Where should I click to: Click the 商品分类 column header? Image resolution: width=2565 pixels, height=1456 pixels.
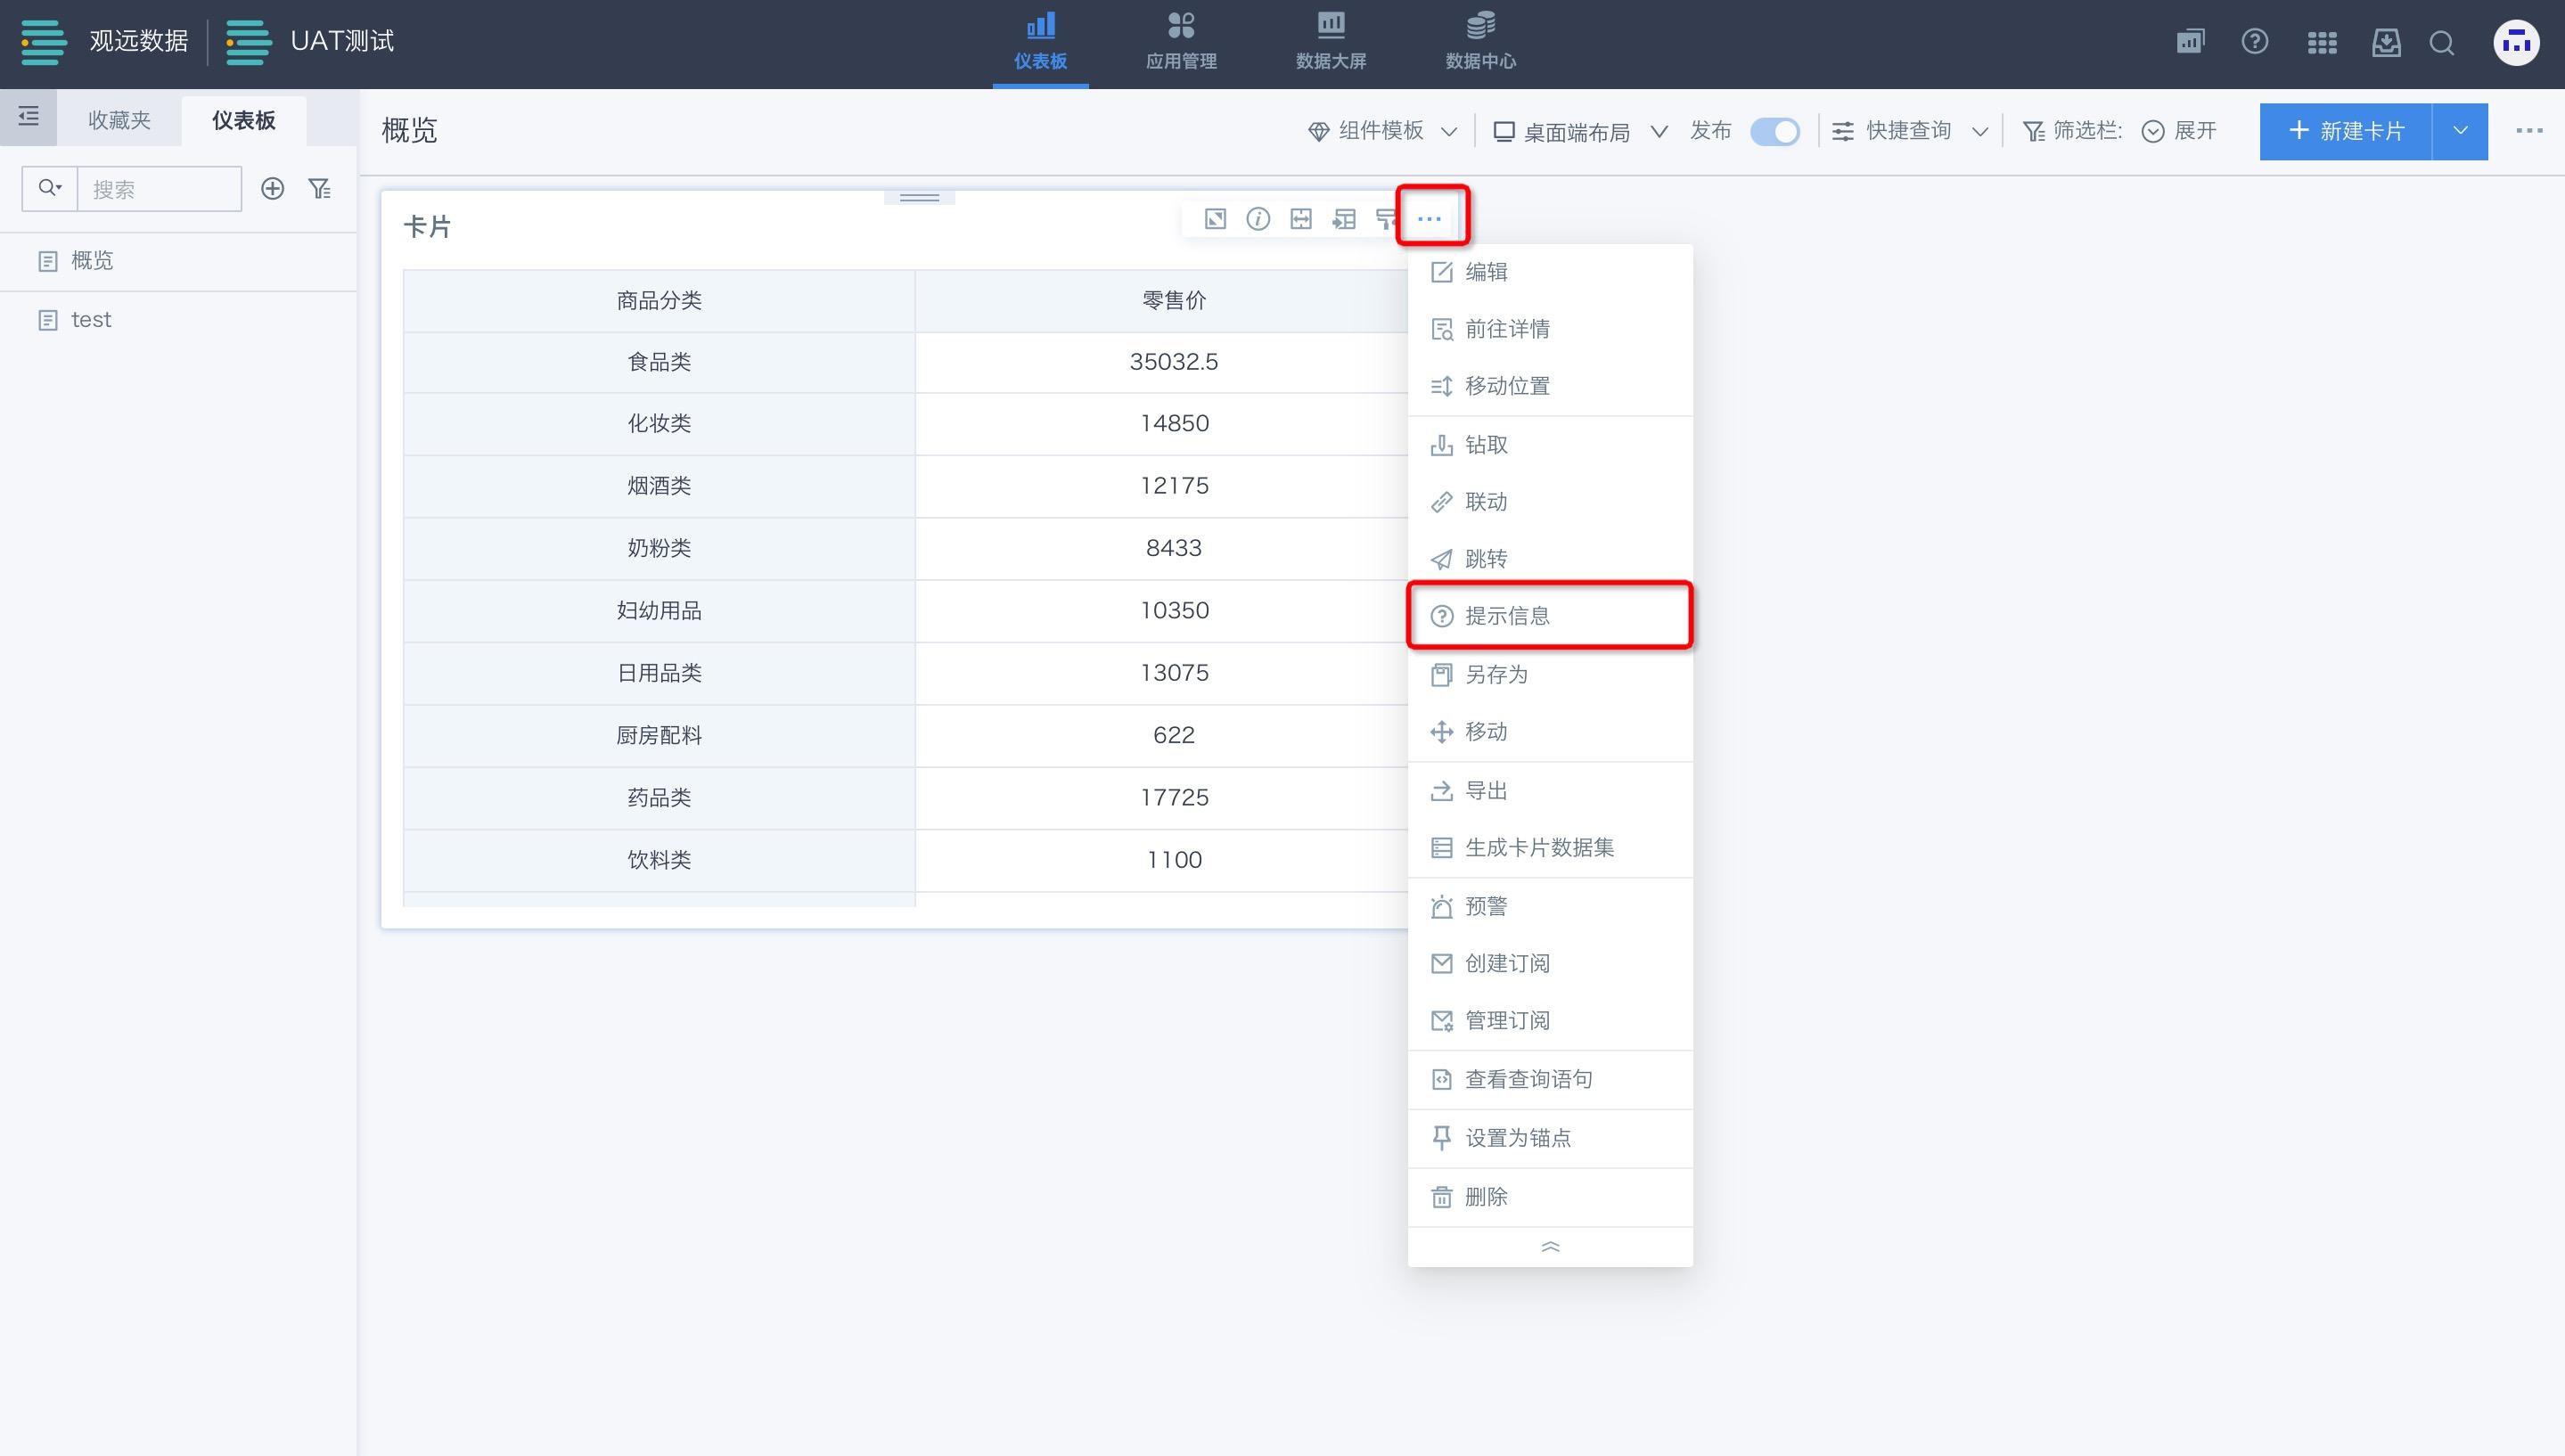(x=659, y=301)
